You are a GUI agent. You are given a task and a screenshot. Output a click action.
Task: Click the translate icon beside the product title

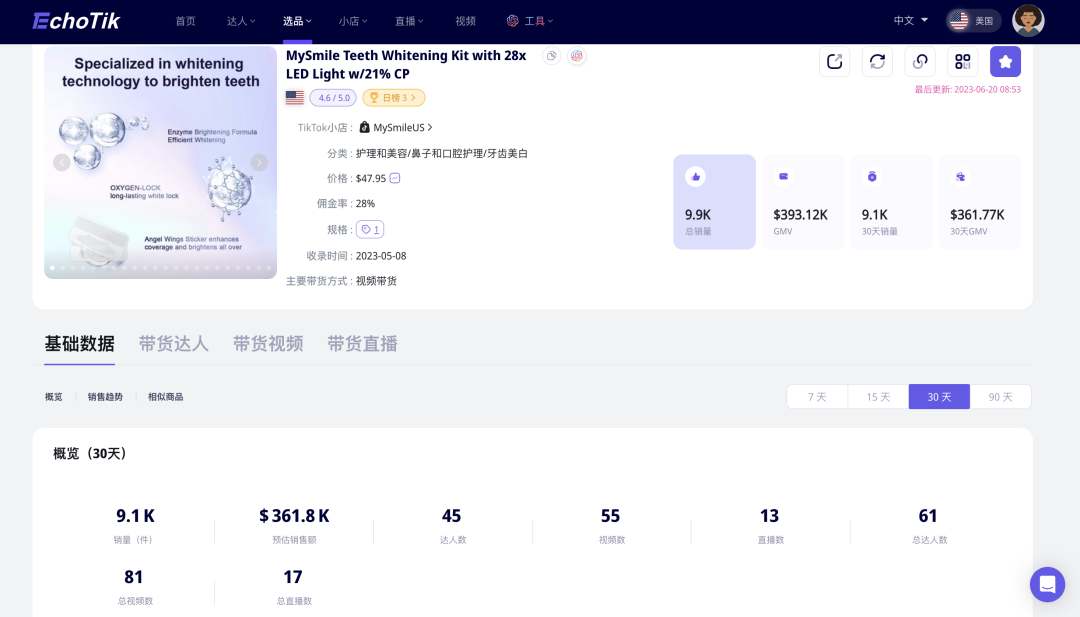click(x=577, y=56)
